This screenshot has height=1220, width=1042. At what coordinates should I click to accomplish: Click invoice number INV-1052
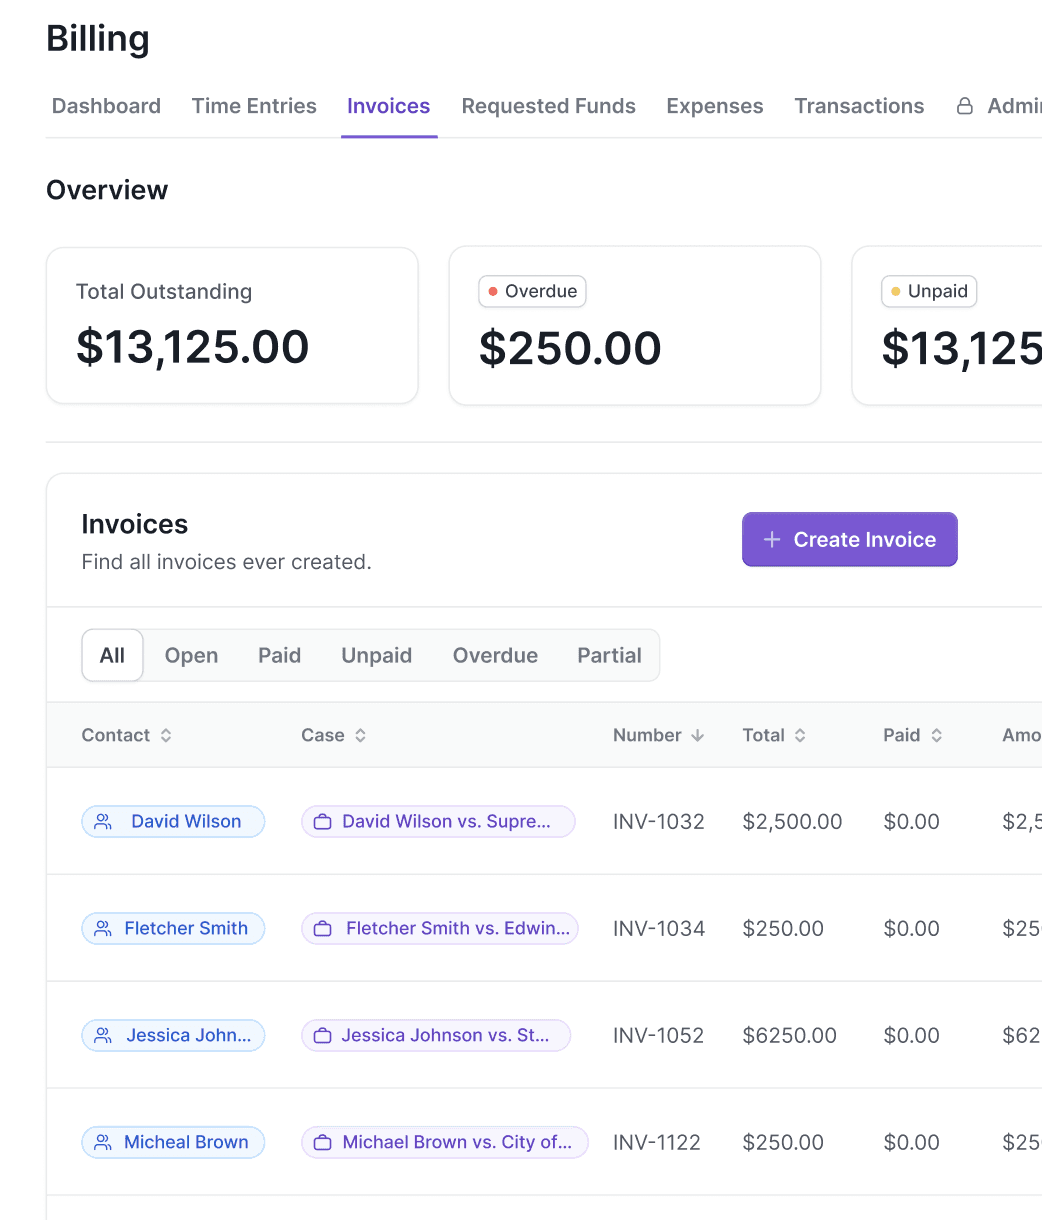click(x=659, y=1036)
